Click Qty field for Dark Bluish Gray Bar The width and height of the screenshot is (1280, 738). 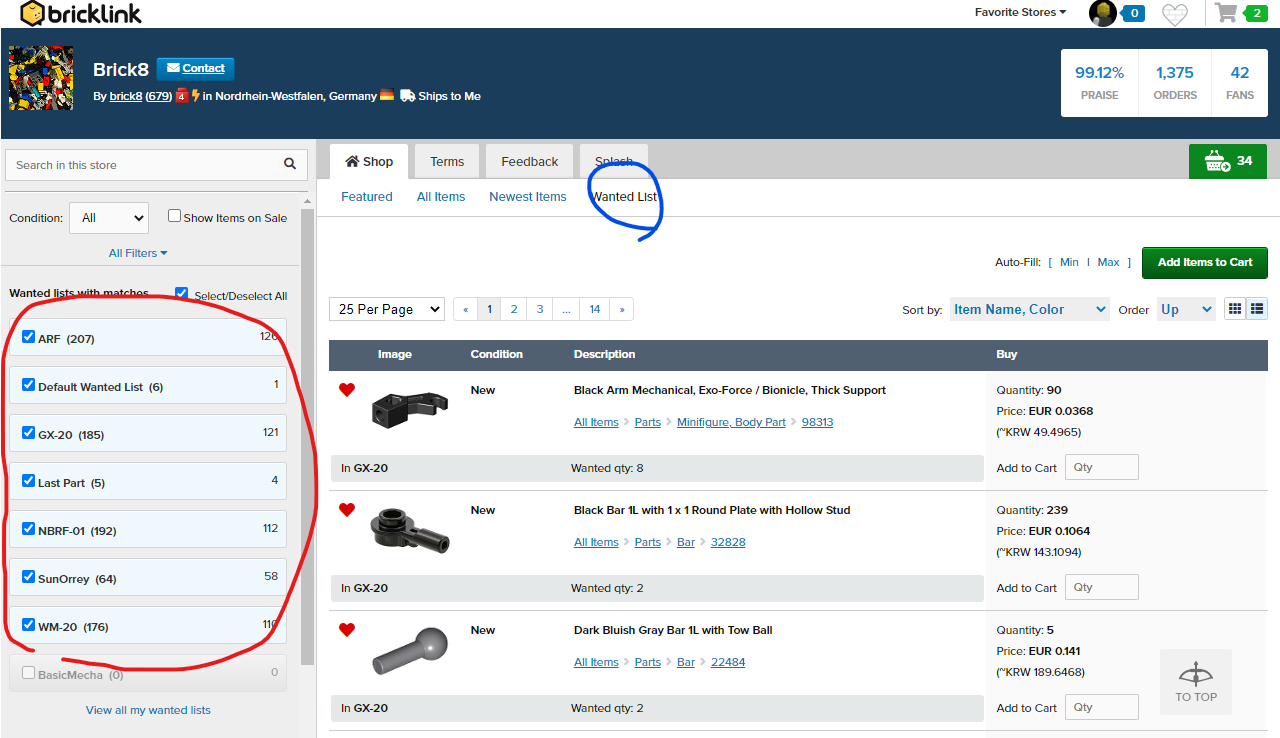click(x=1101, y=707)
